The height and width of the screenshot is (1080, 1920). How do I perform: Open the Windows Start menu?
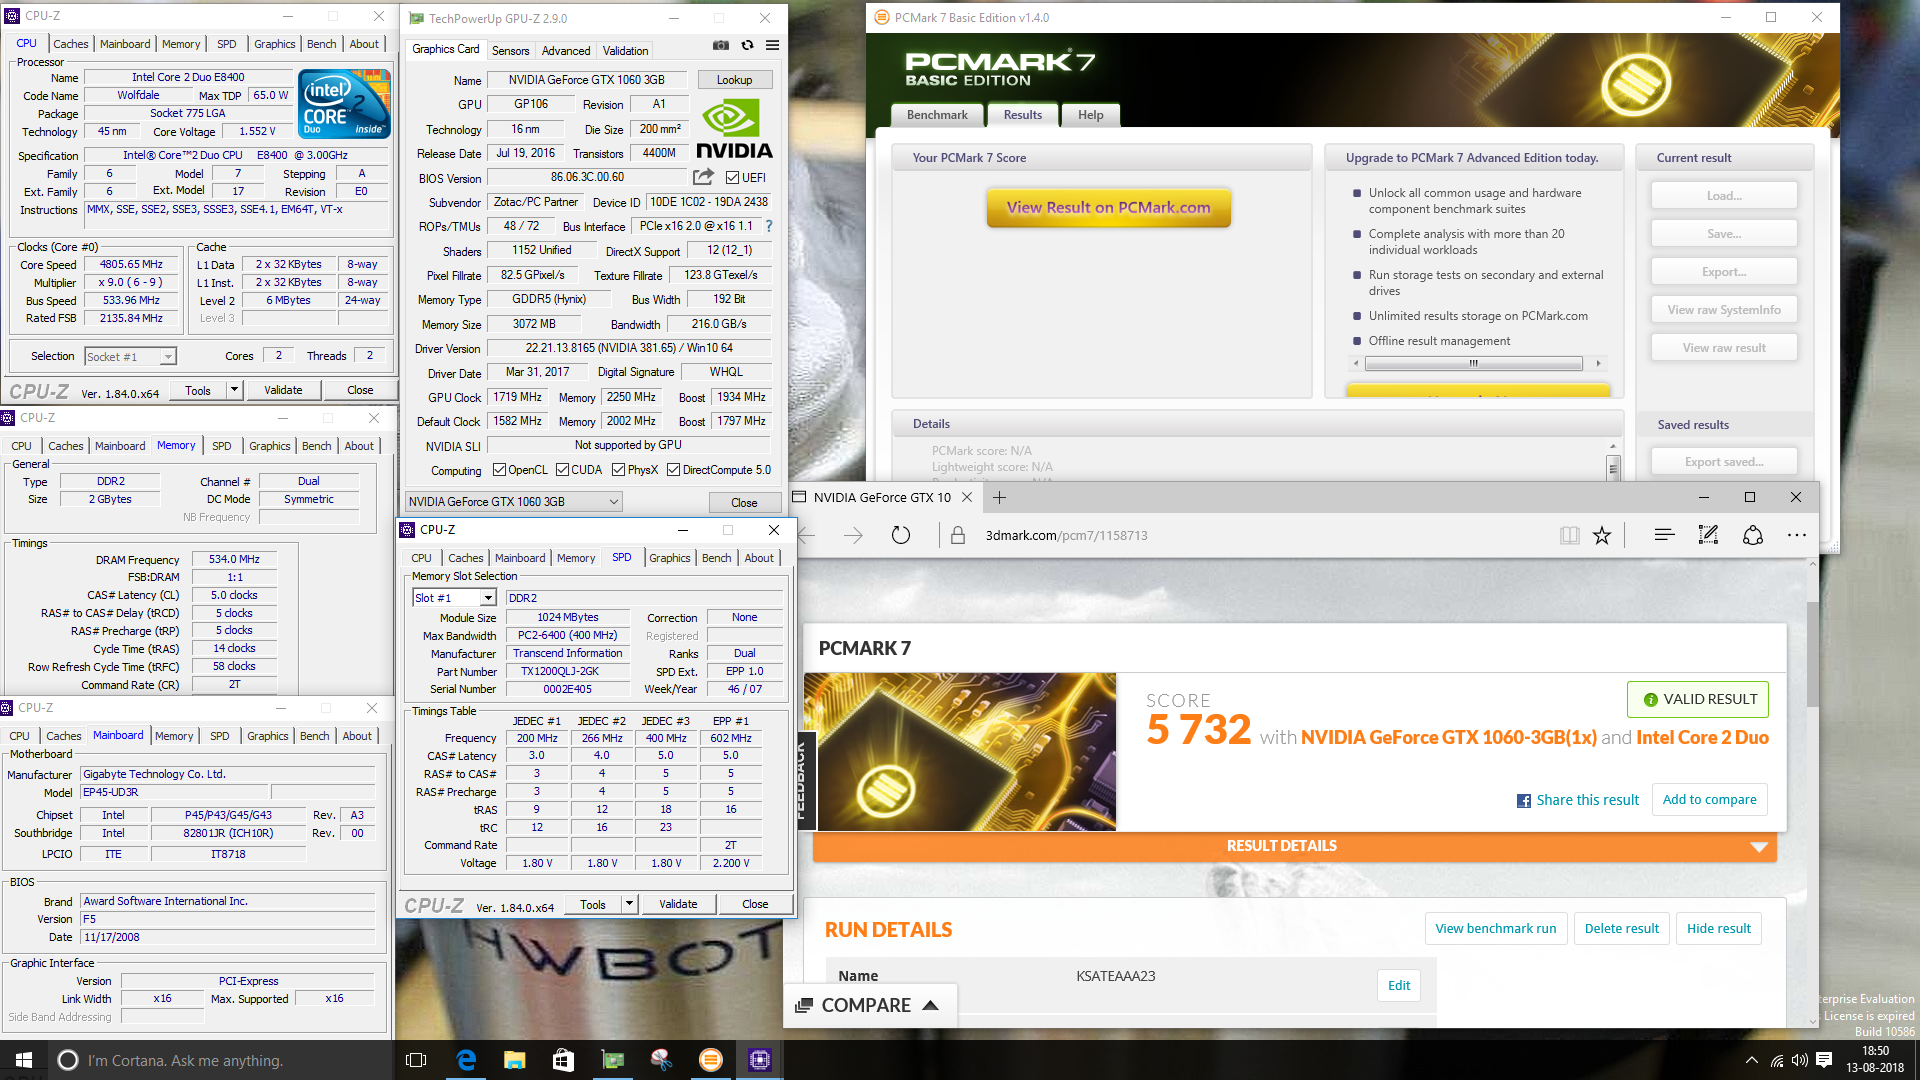tap(24, 1060)
